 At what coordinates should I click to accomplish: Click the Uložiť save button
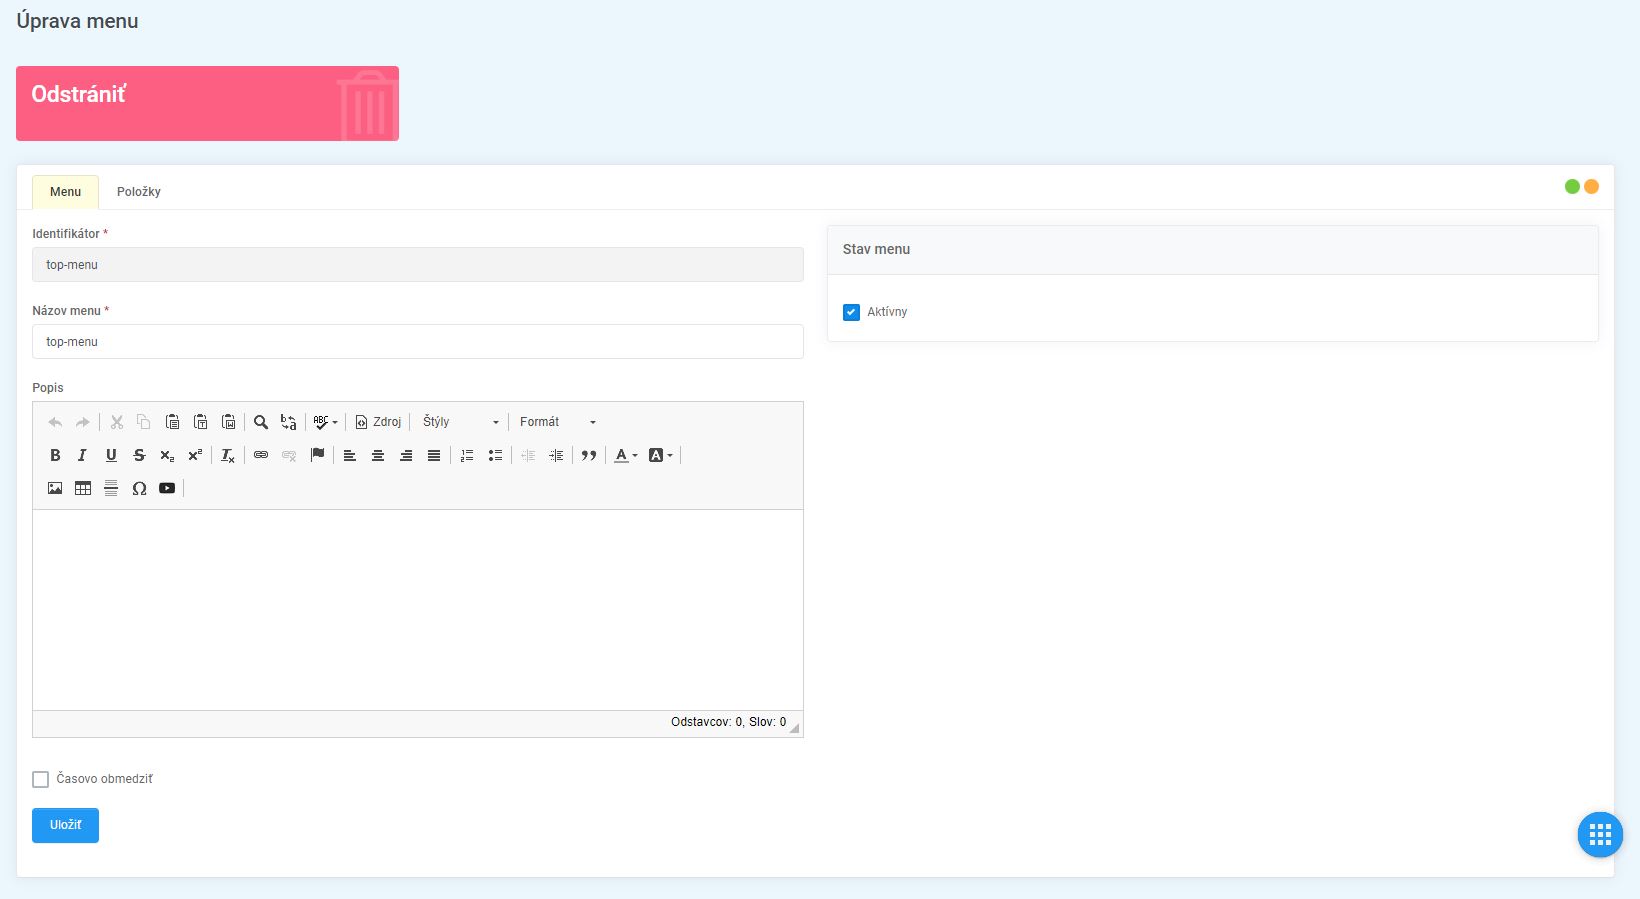65,825
